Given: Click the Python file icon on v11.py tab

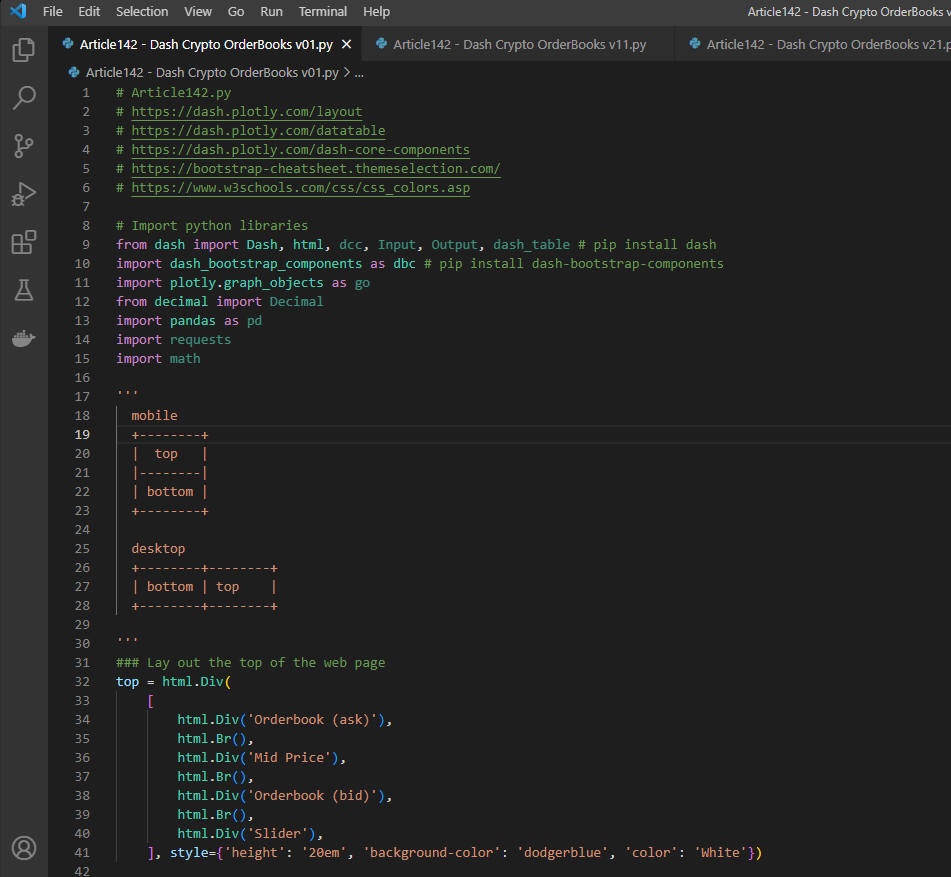Looking at the screenshot, I should [381, 44].
